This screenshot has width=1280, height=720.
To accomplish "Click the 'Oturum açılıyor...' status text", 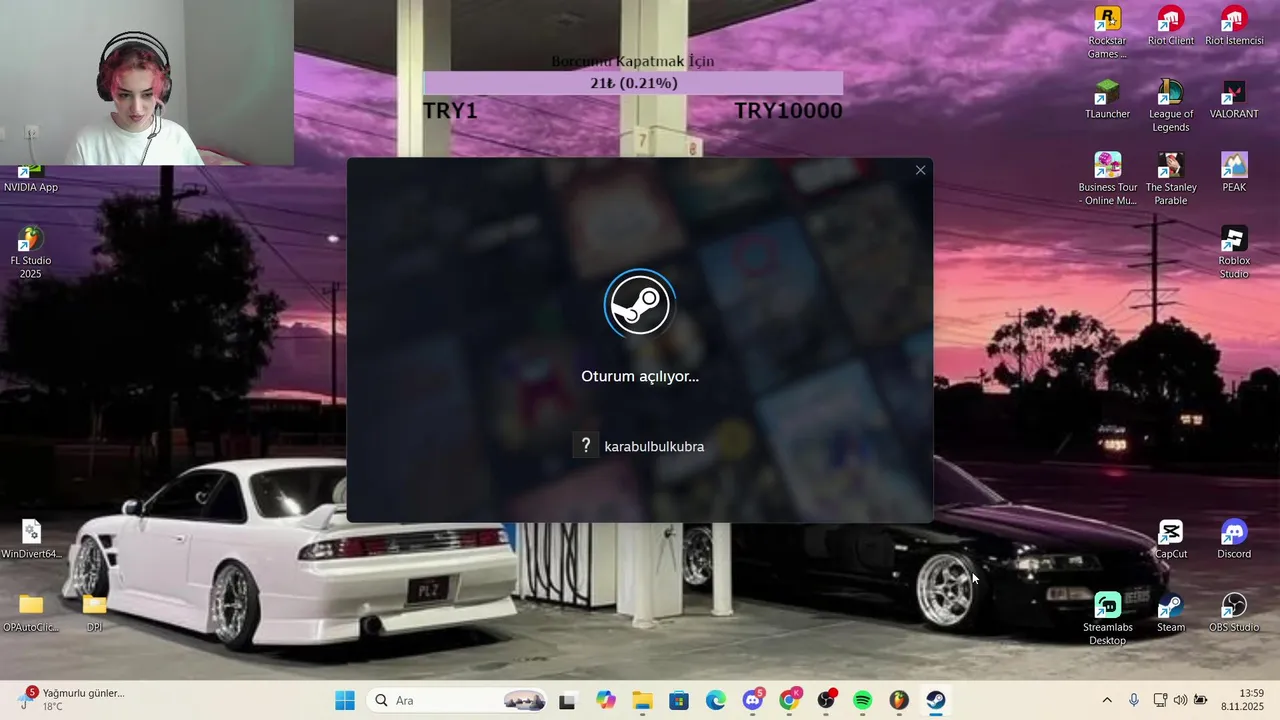I will tap(640, 376).
